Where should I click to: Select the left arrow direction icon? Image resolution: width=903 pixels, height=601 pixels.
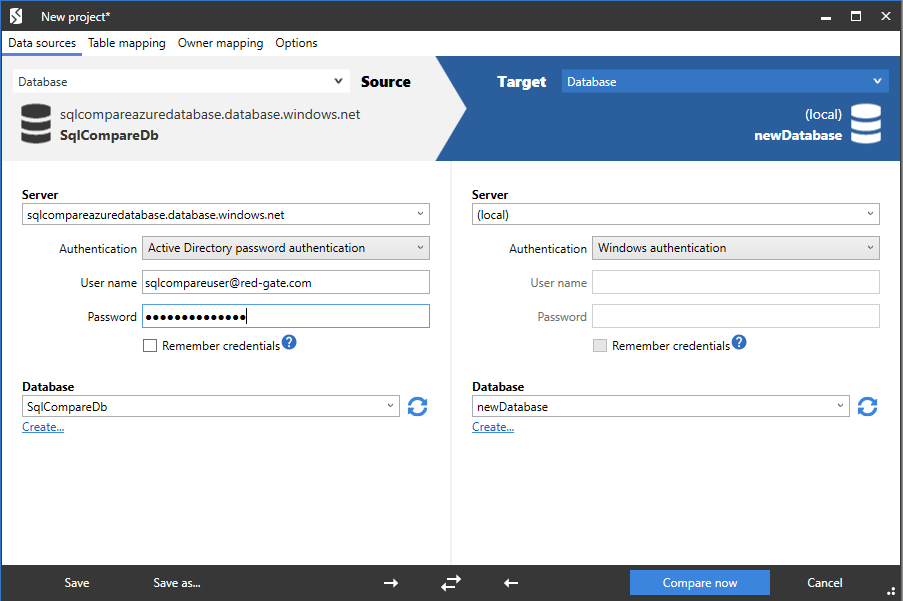[x=510, y=582]
